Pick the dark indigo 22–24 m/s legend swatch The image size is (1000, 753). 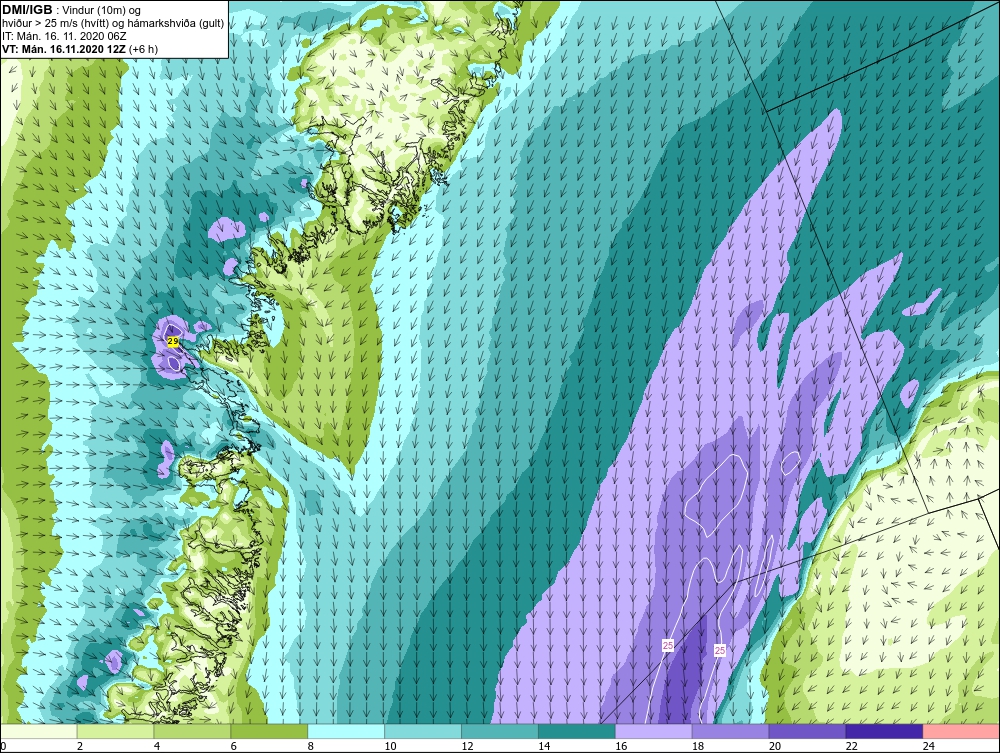click(x=884, y=731)
